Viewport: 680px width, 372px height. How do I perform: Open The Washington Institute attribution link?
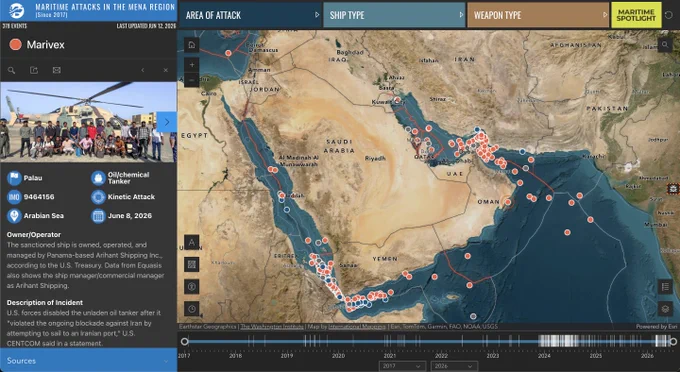(x=272, y=326)
